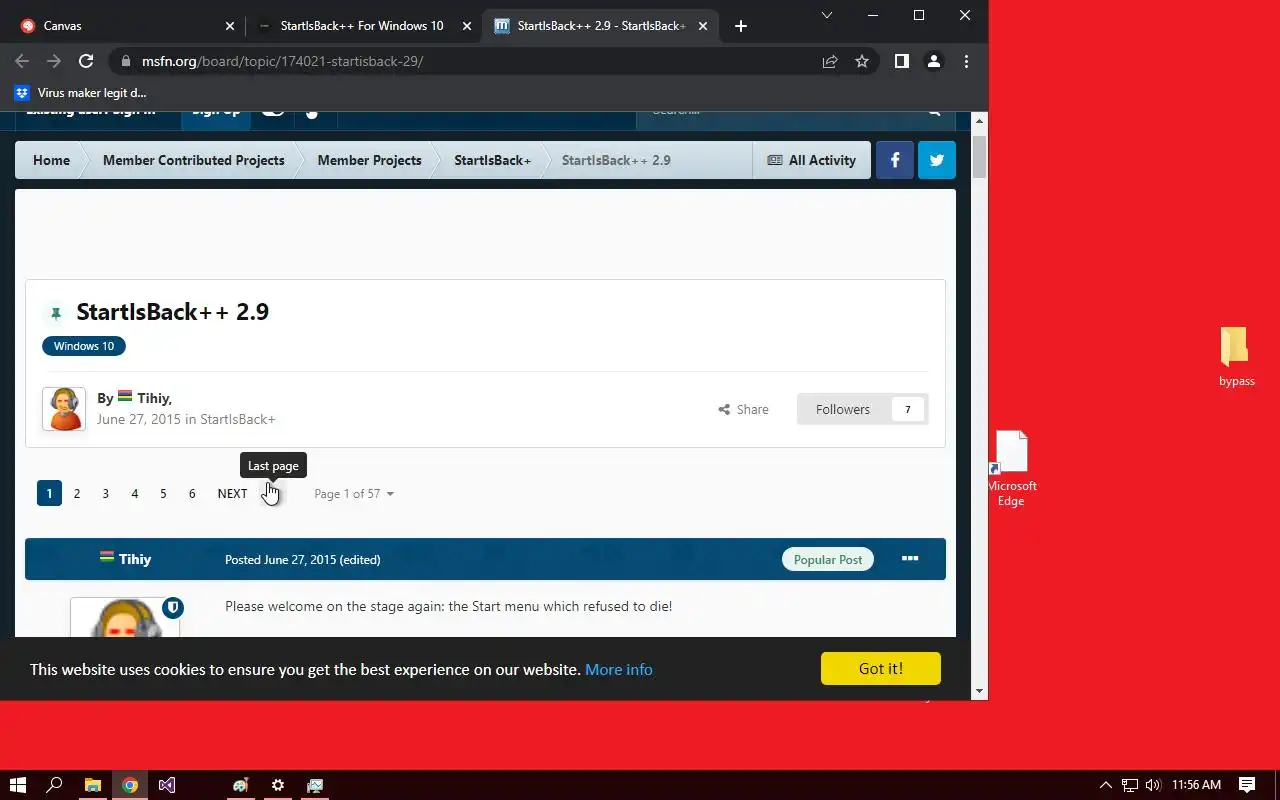Click the Twitter share icon

937,160
